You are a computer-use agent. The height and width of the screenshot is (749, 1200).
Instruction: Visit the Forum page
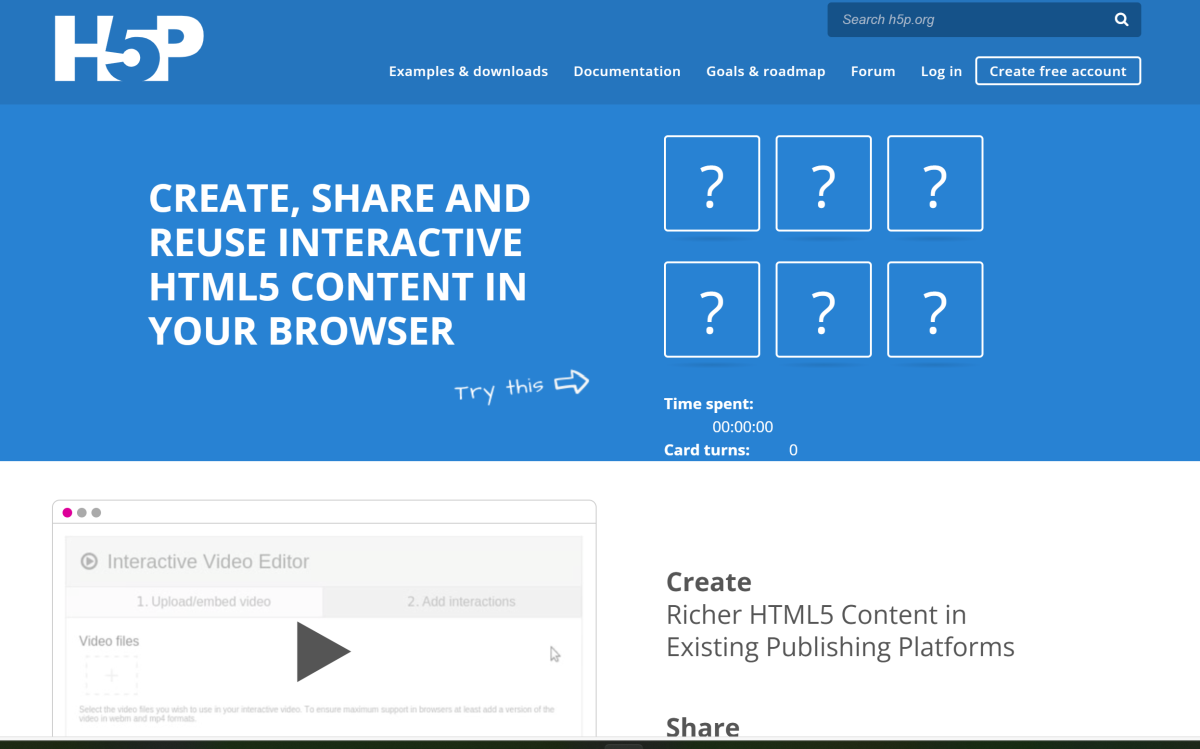click(873, 71)
